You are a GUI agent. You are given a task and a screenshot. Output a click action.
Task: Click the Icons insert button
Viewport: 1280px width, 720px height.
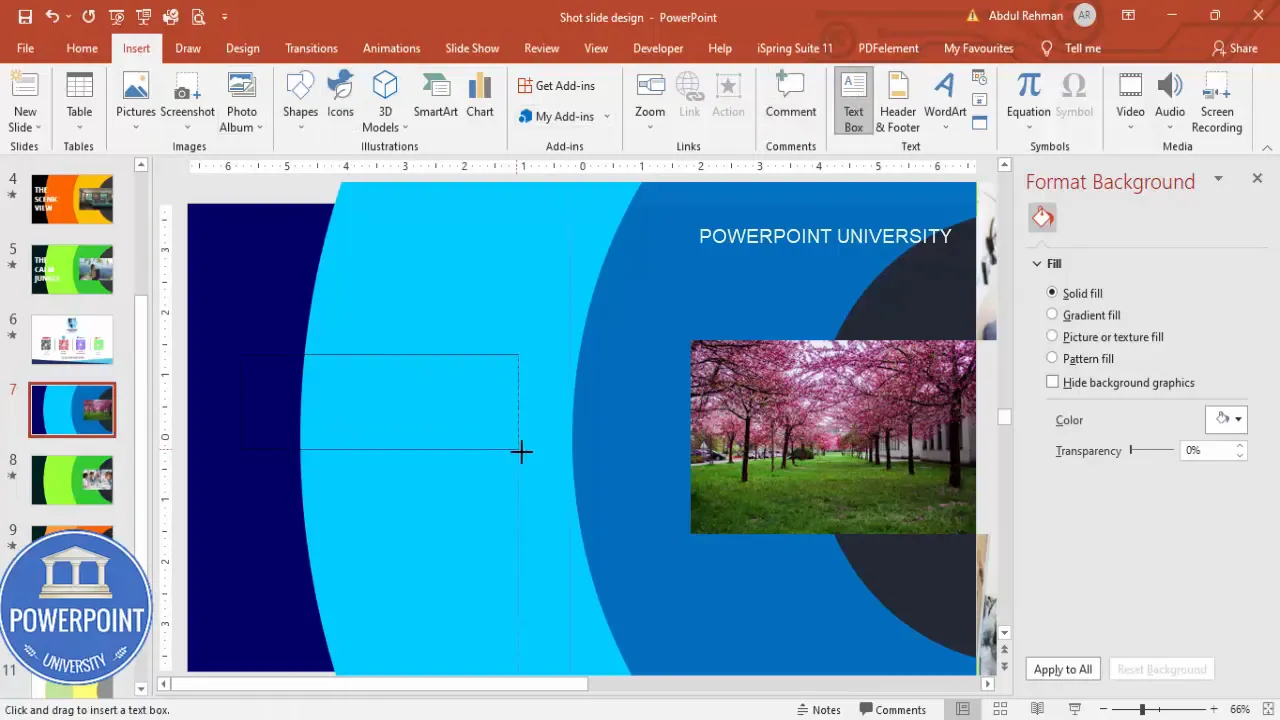(340, 95)
